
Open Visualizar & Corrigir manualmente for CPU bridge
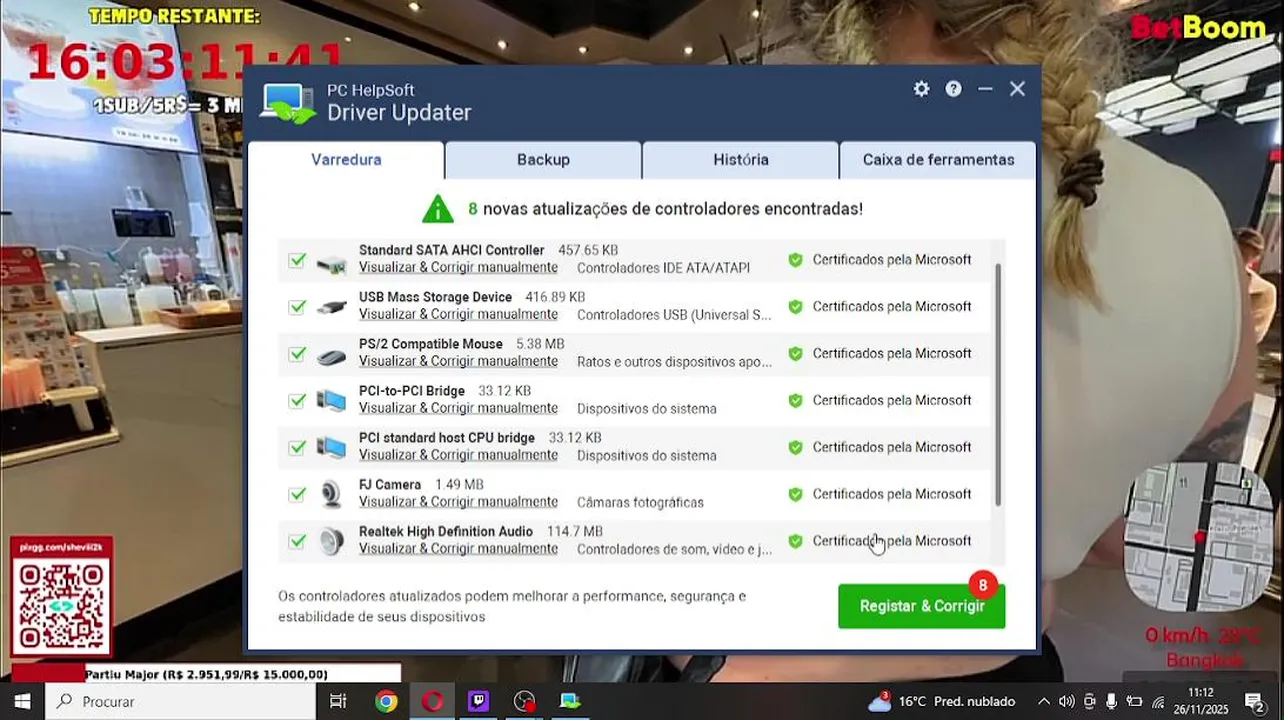tap(458, 455)
